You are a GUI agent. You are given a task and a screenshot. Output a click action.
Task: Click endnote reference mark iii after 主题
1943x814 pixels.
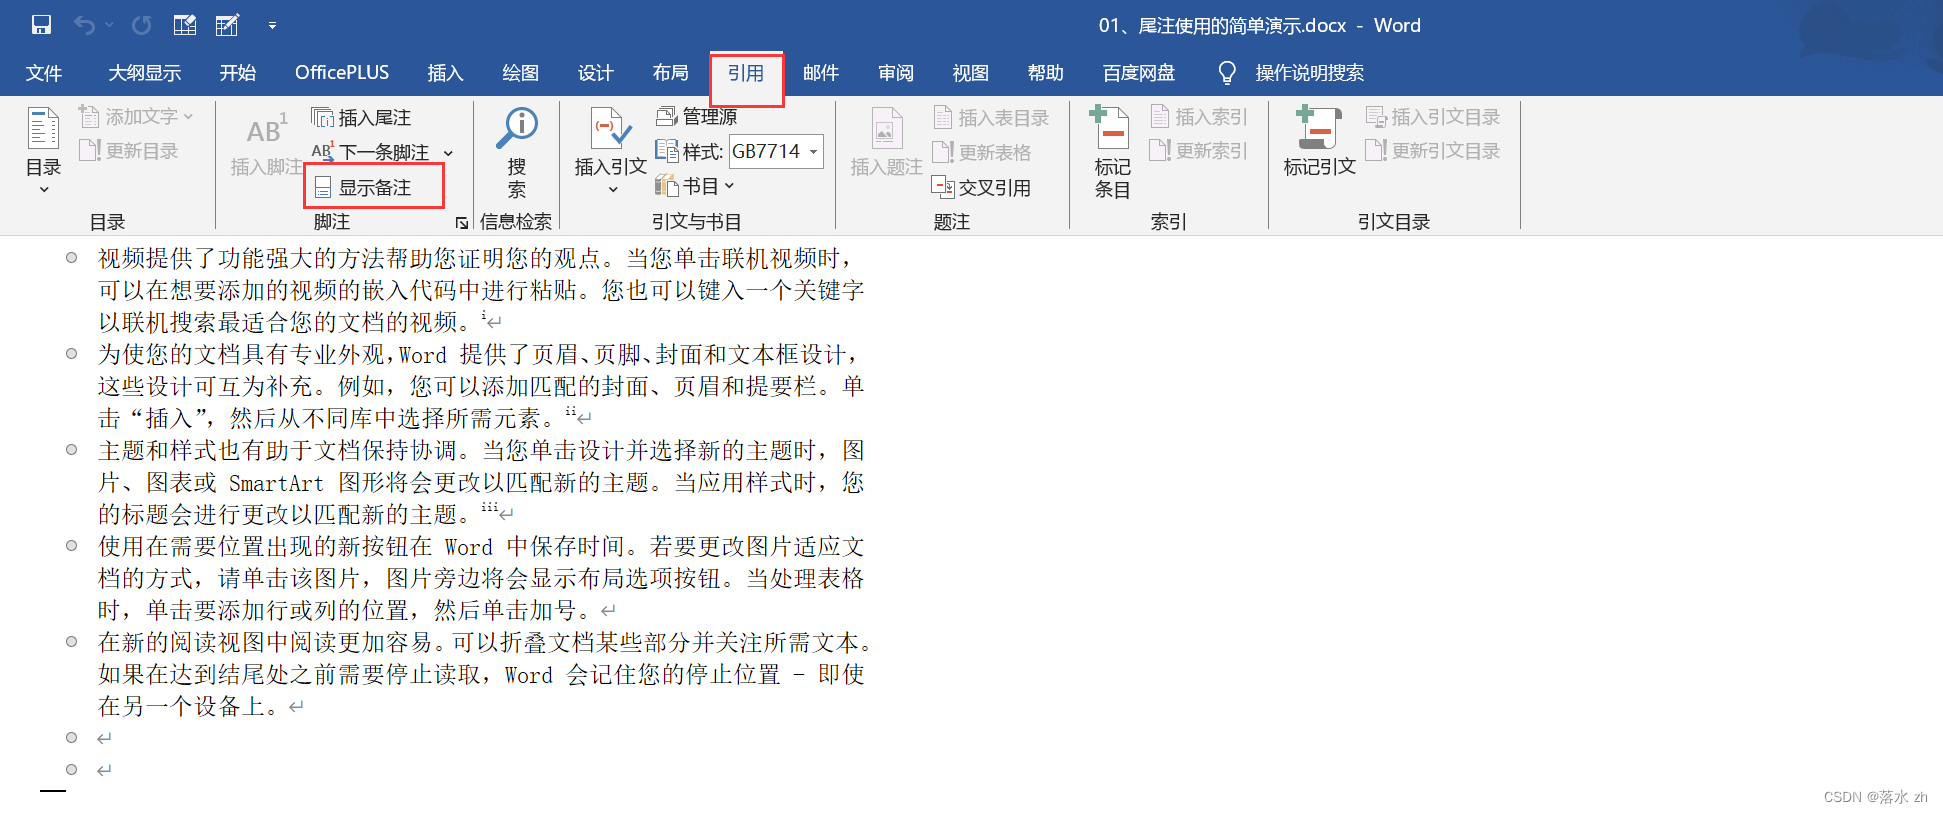click(x=490, y=507)
